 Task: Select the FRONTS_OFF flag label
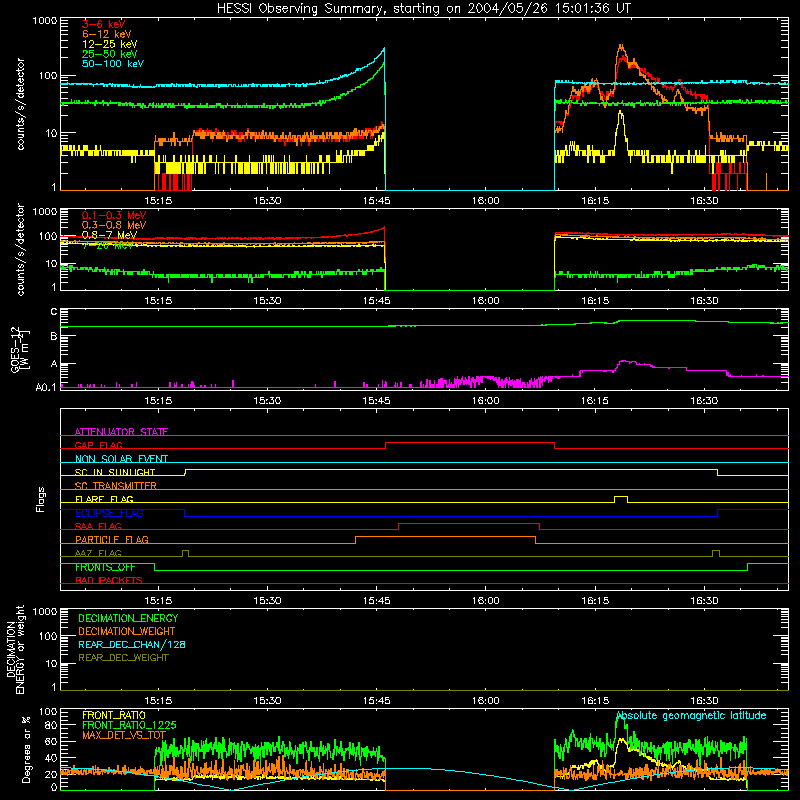click(x=105, y=567)
